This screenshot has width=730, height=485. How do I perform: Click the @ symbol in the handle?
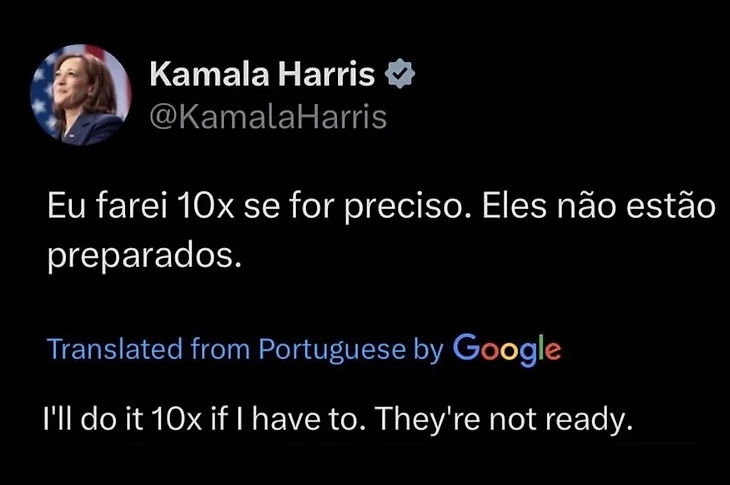point(162,117)
